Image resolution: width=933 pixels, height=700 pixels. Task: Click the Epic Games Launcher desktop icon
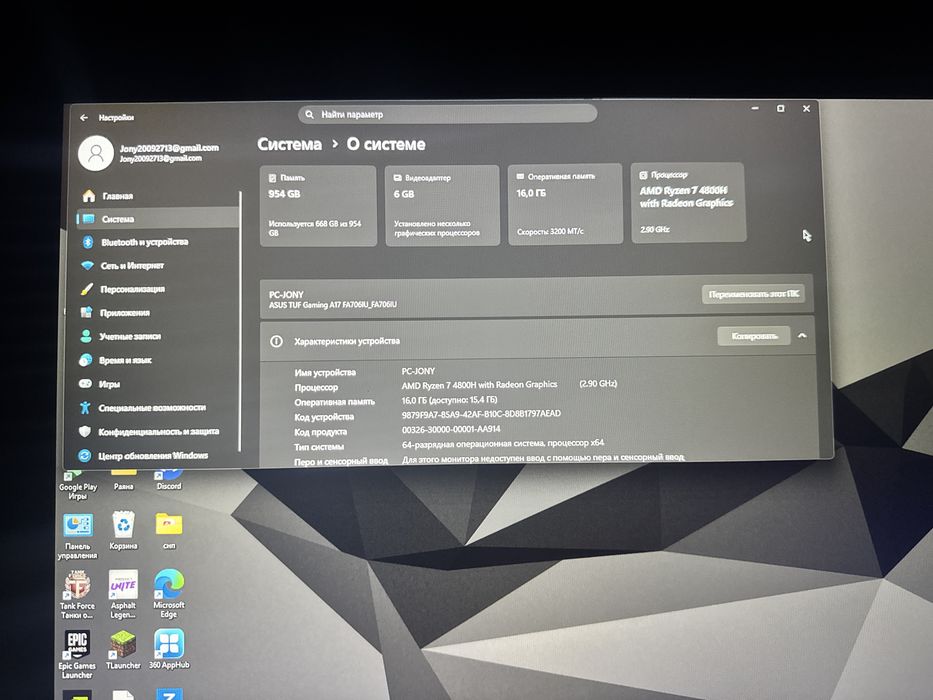(77, 654)
